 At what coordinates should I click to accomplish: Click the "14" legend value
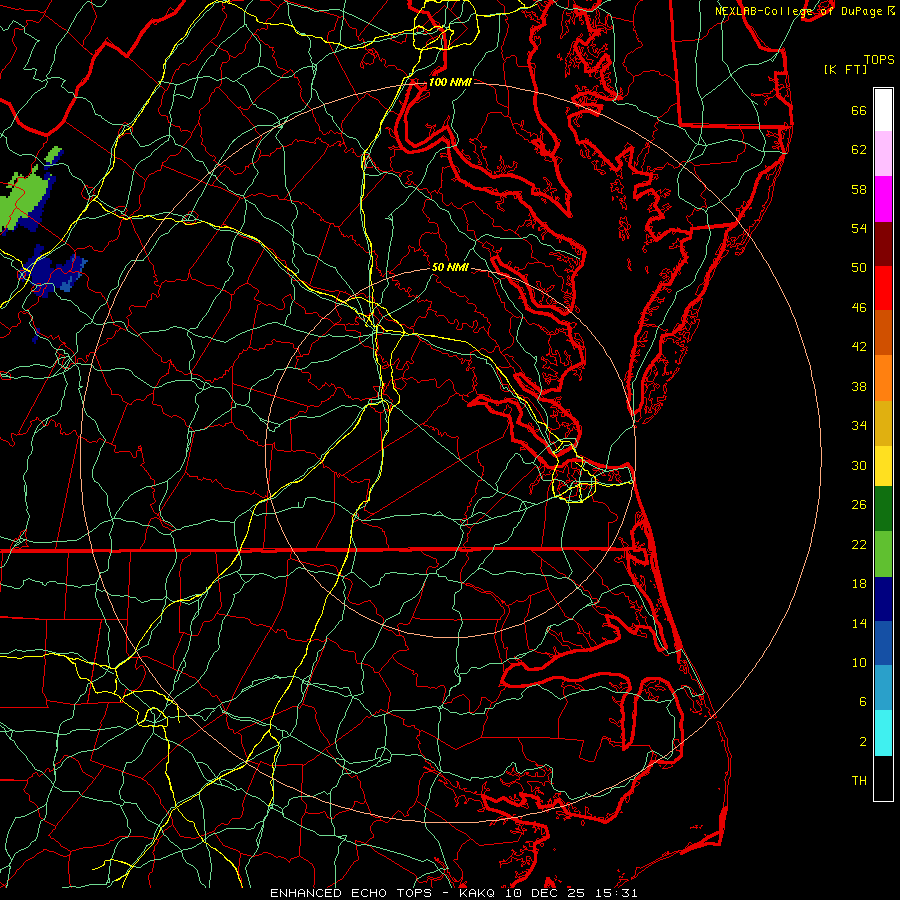click(x=859, y=623)
